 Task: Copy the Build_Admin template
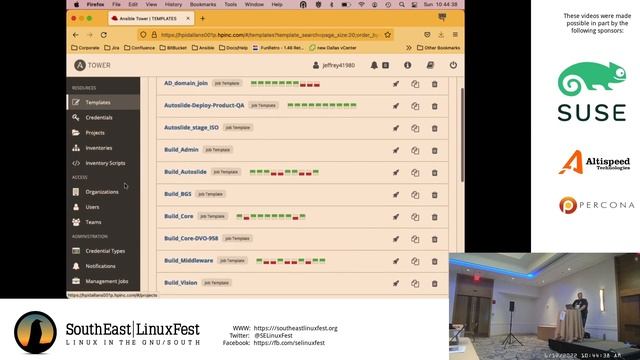pos(415,151)
